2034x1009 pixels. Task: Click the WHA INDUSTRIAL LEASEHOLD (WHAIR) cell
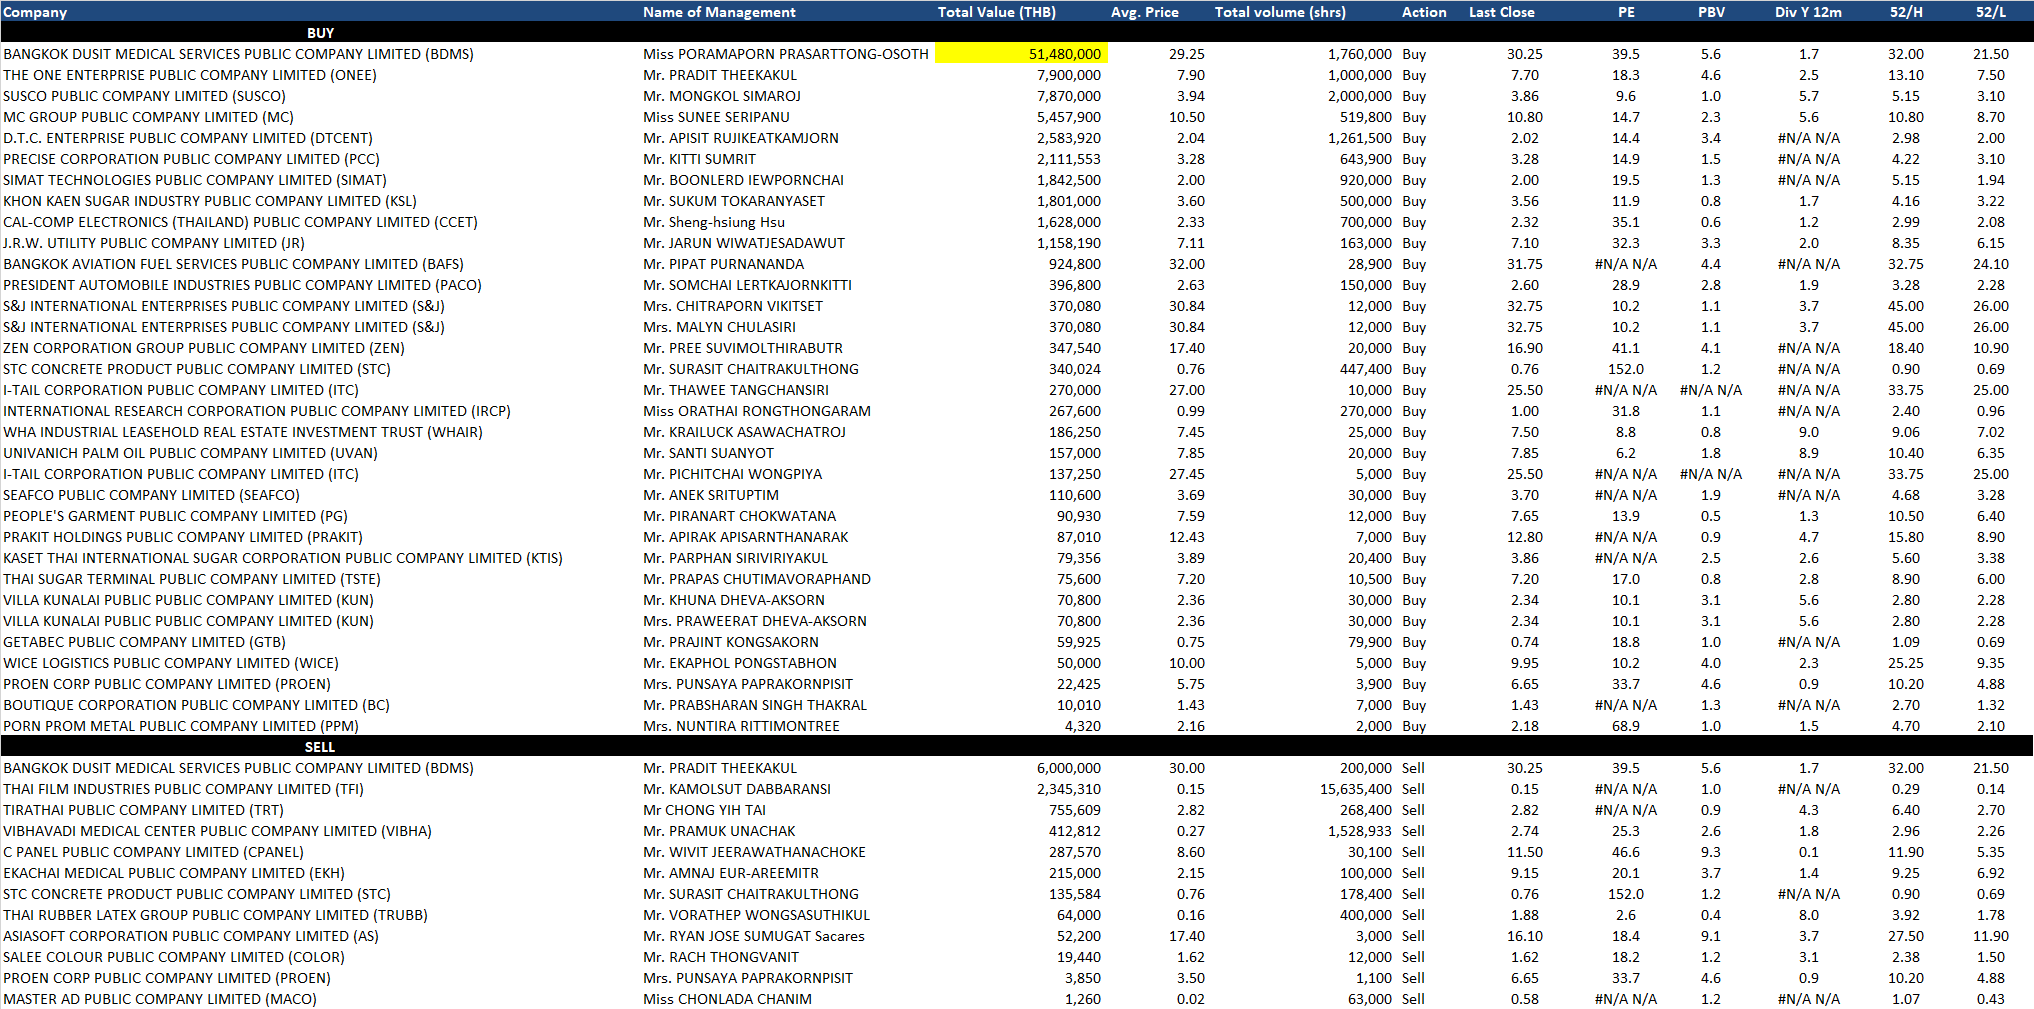point(243,432)
